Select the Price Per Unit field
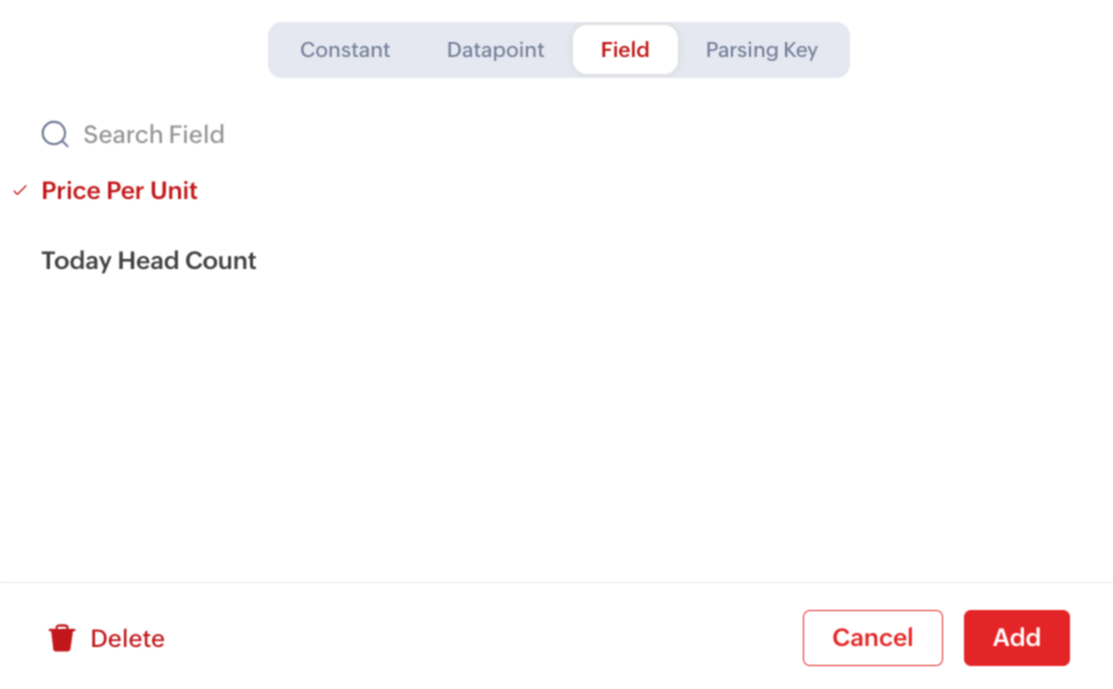 119,191
